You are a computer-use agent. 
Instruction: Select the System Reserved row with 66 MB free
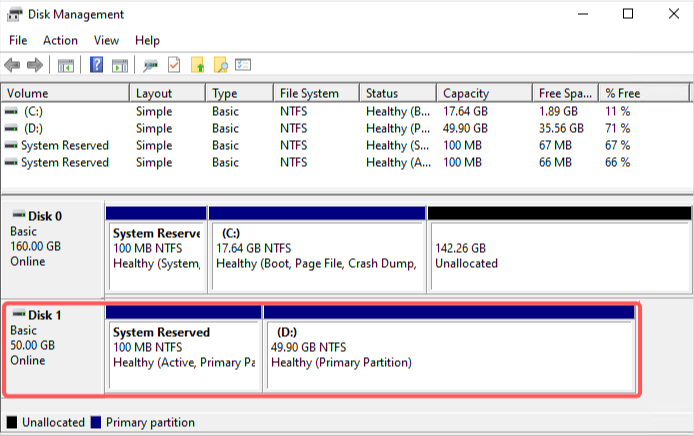click(346, 162)
